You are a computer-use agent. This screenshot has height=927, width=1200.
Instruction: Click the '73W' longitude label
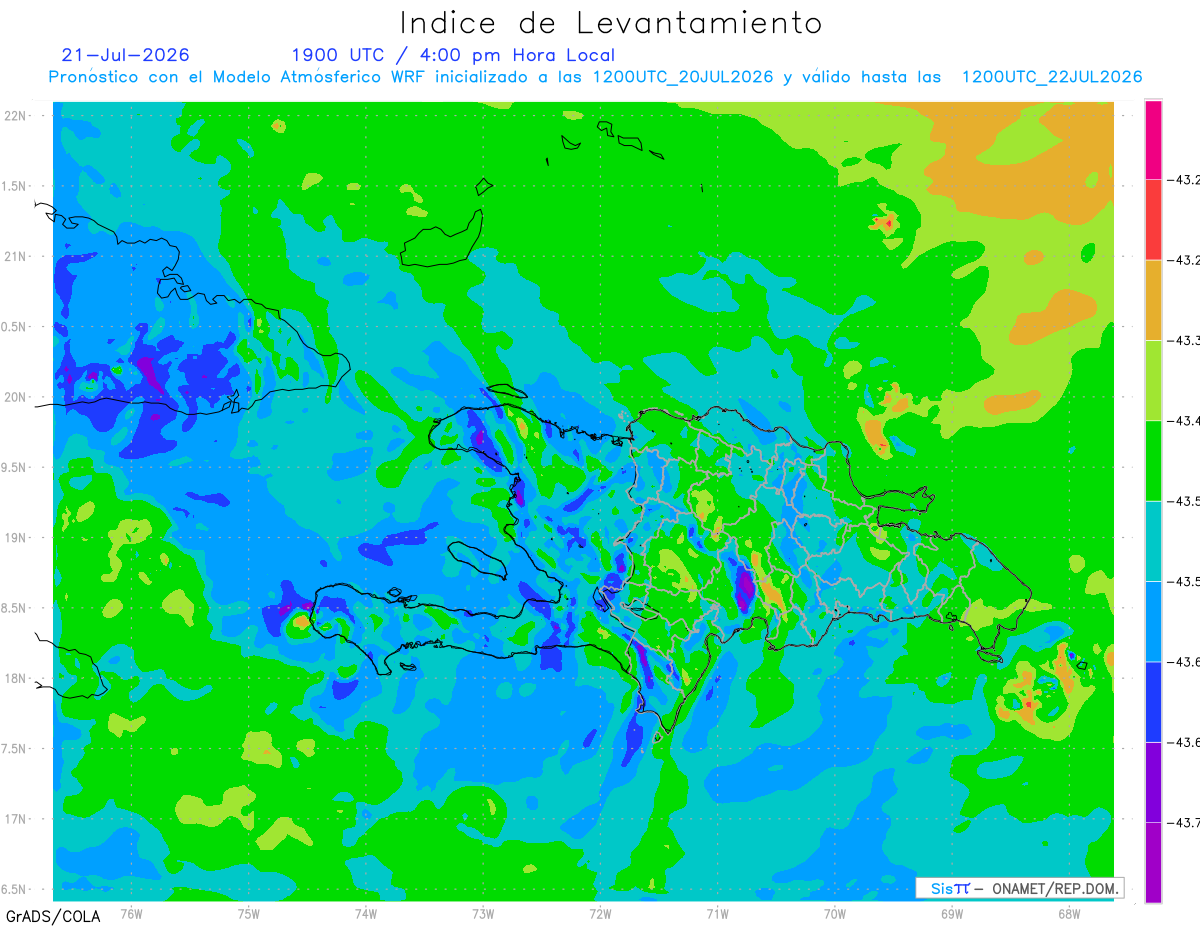tap(483, 913)
